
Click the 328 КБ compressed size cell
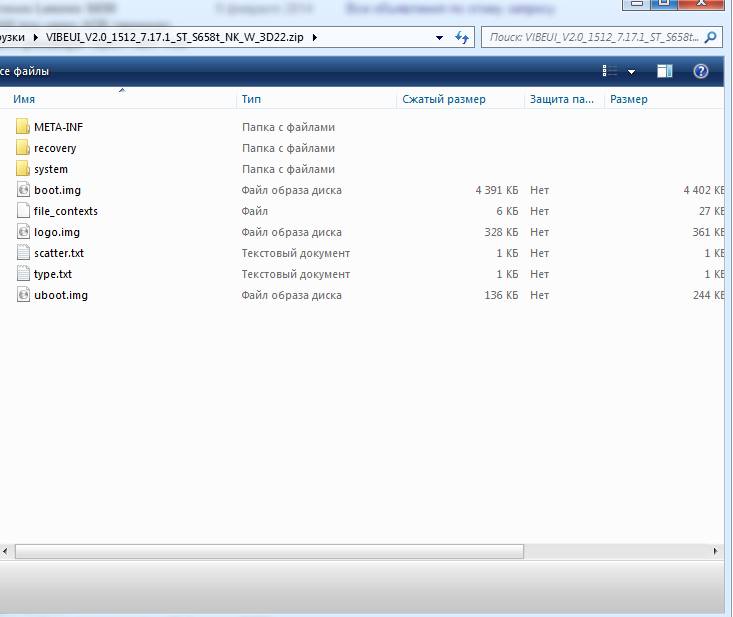coord(501,232)
